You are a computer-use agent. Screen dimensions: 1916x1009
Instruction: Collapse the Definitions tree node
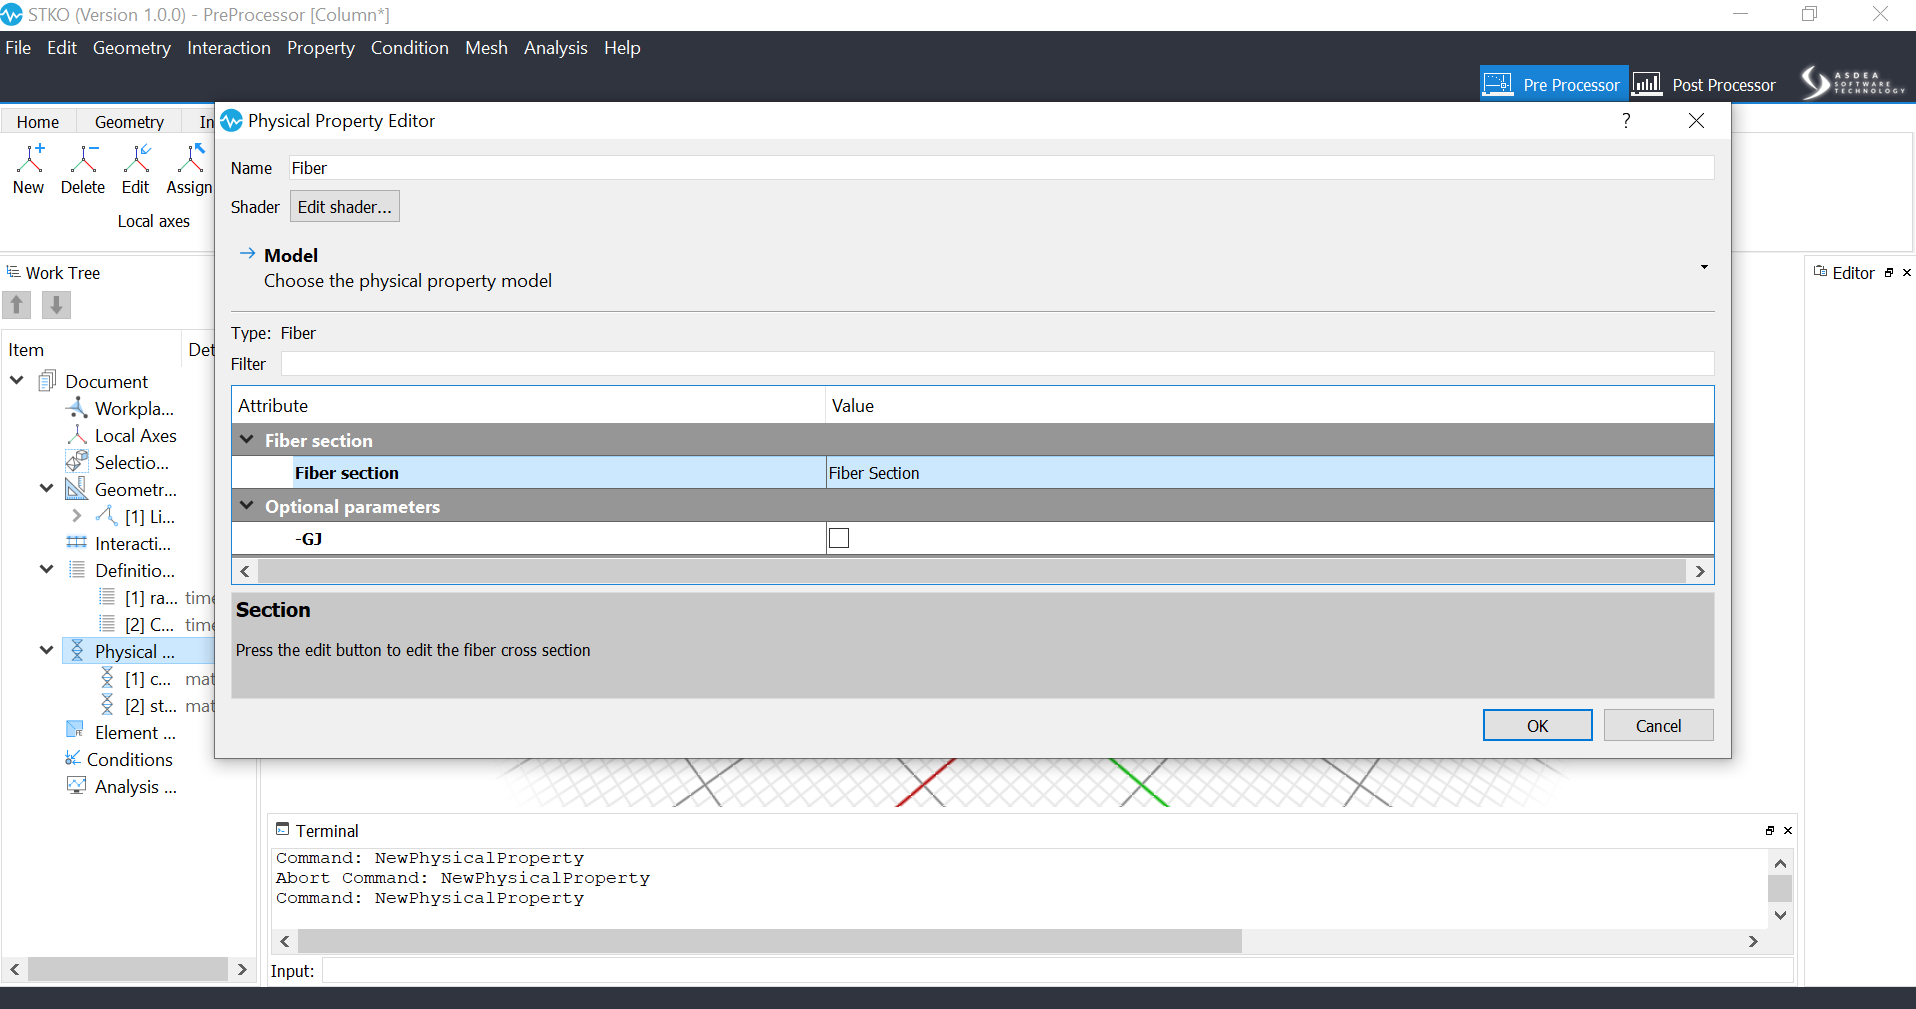coord(46,570)
